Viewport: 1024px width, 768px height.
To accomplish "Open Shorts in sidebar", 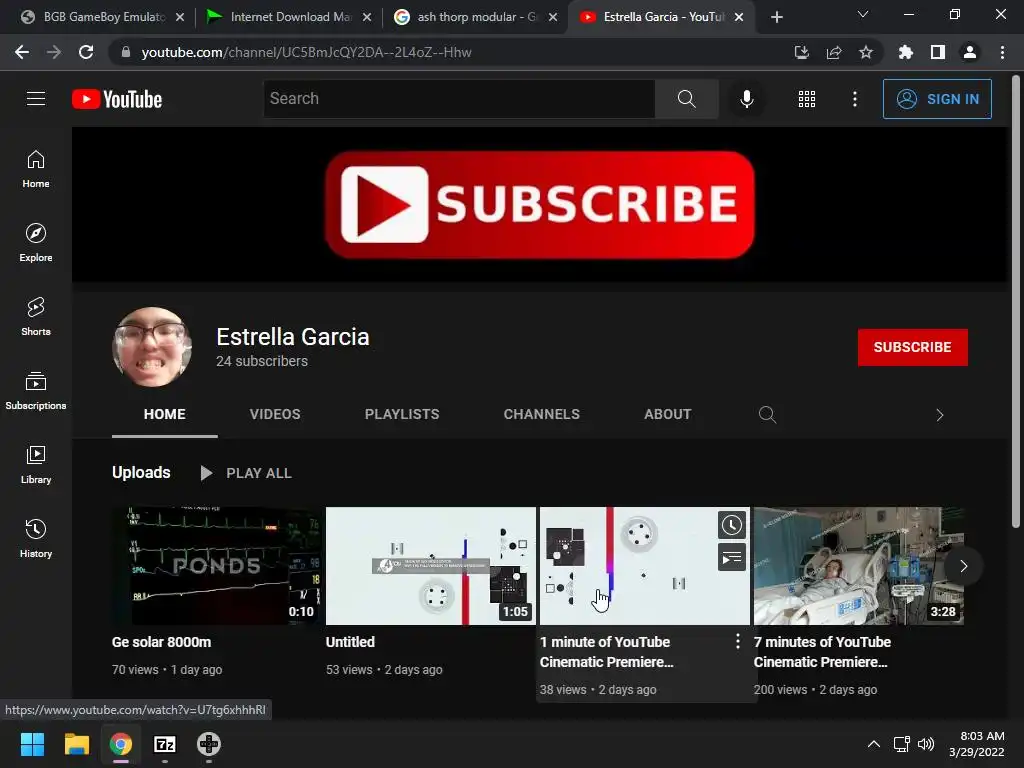I will pos(36,317).
